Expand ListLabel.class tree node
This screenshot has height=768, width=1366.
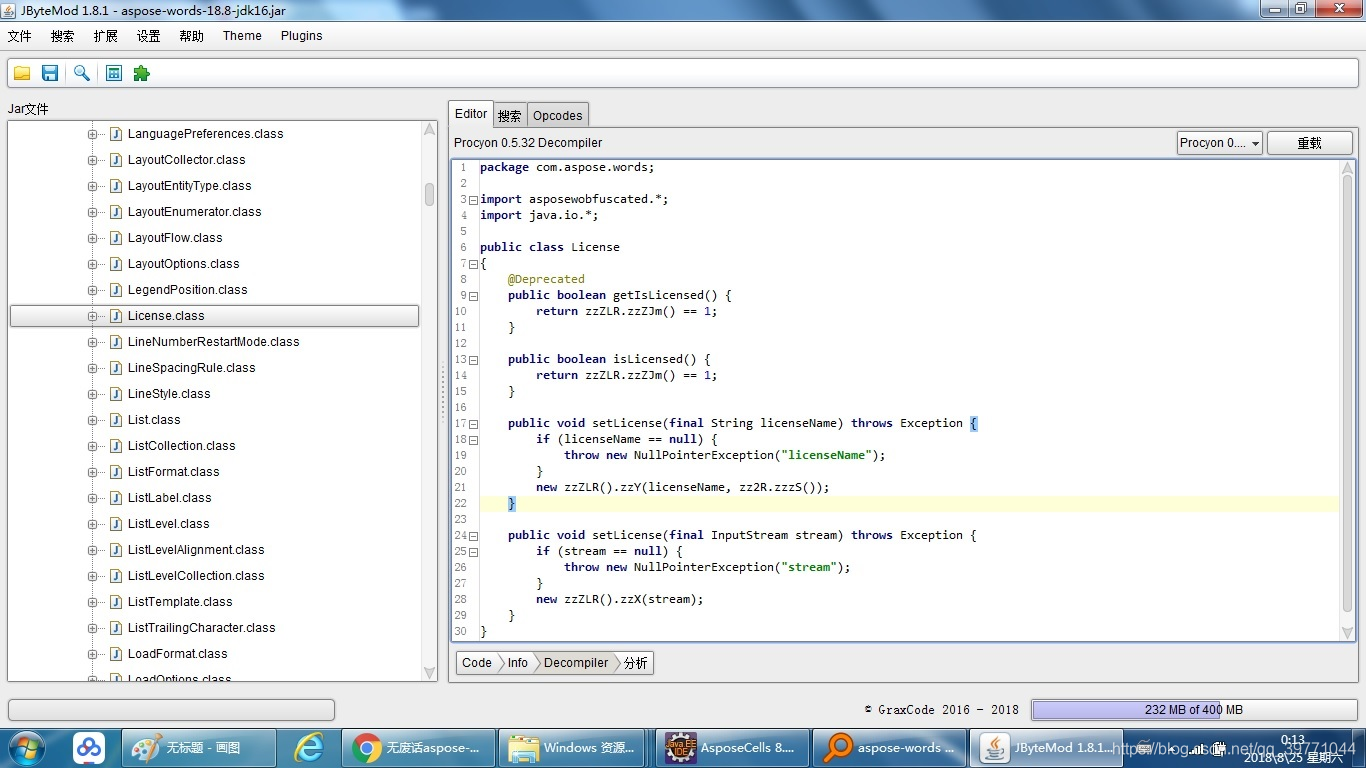click(x=93, y=498)
